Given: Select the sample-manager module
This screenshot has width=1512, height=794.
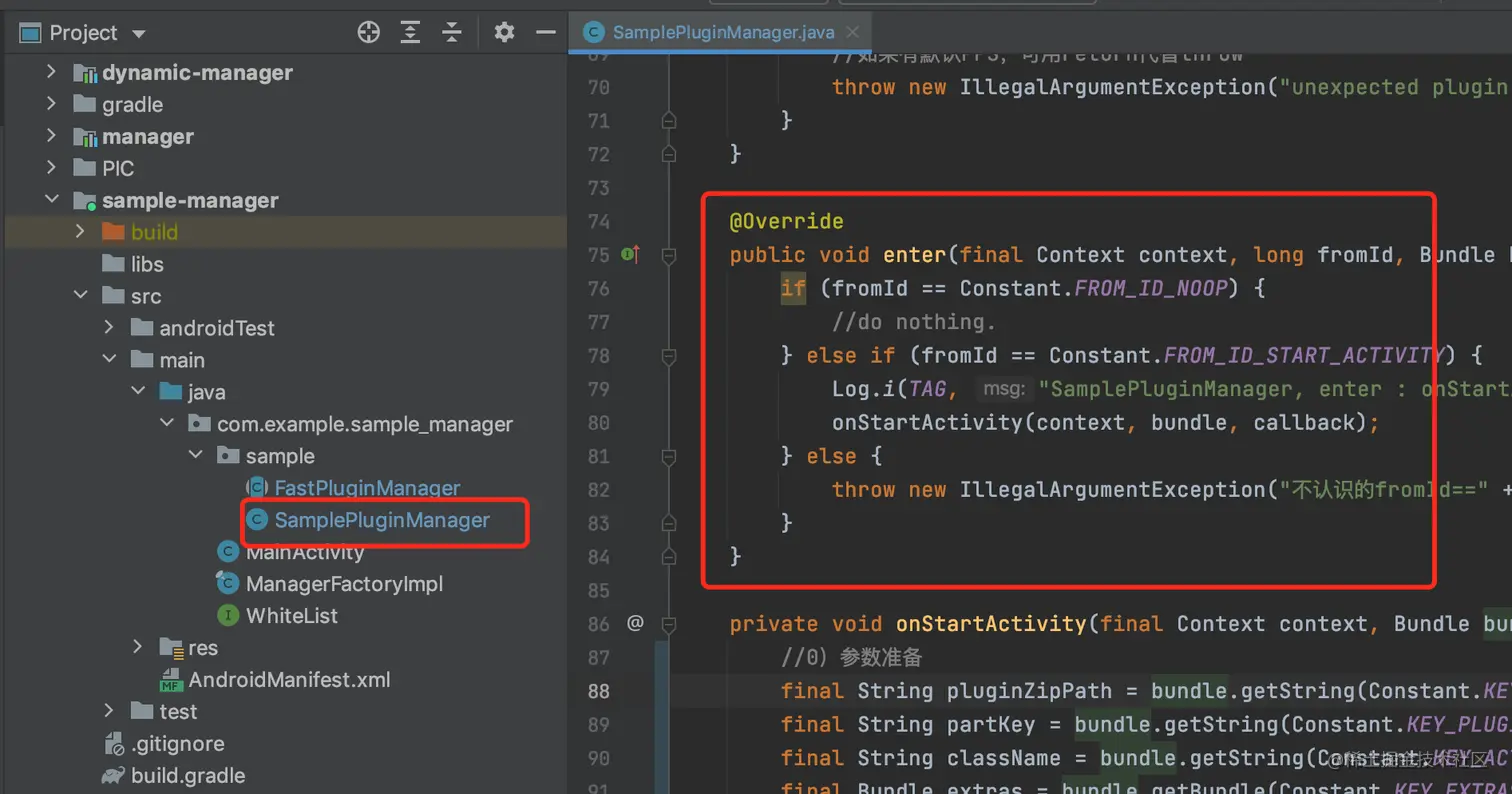Looking at the screenshot, I should 190,201.
